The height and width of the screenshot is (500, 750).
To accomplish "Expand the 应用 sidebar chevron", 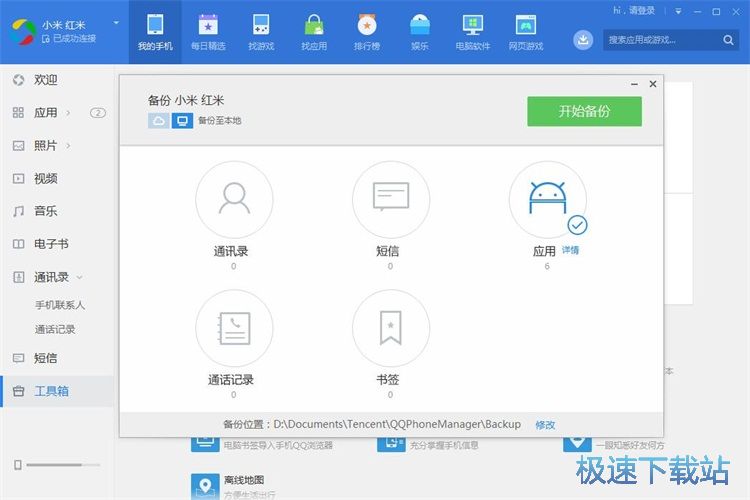I will (68, 113).
